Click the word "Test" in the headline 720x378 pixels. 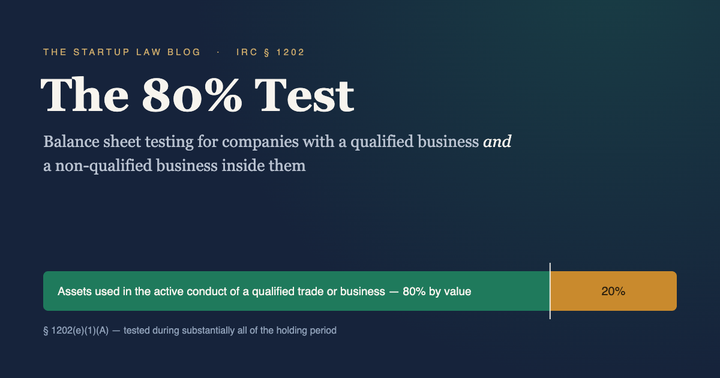pos(304,95)
